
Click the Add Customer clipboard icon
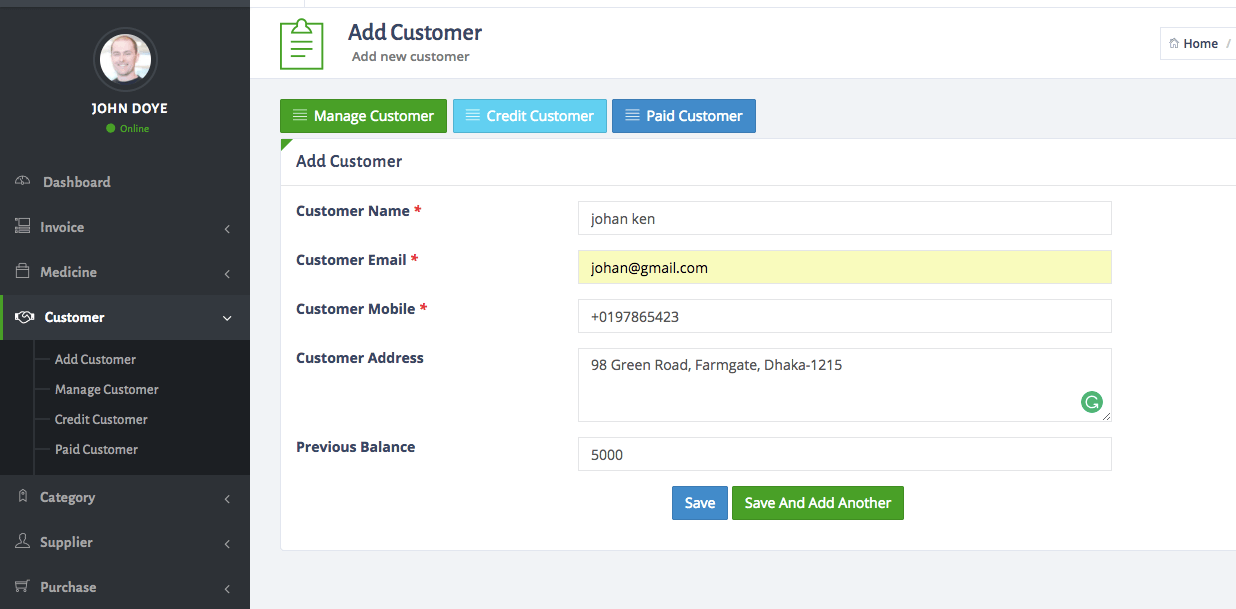coord(300,44)
